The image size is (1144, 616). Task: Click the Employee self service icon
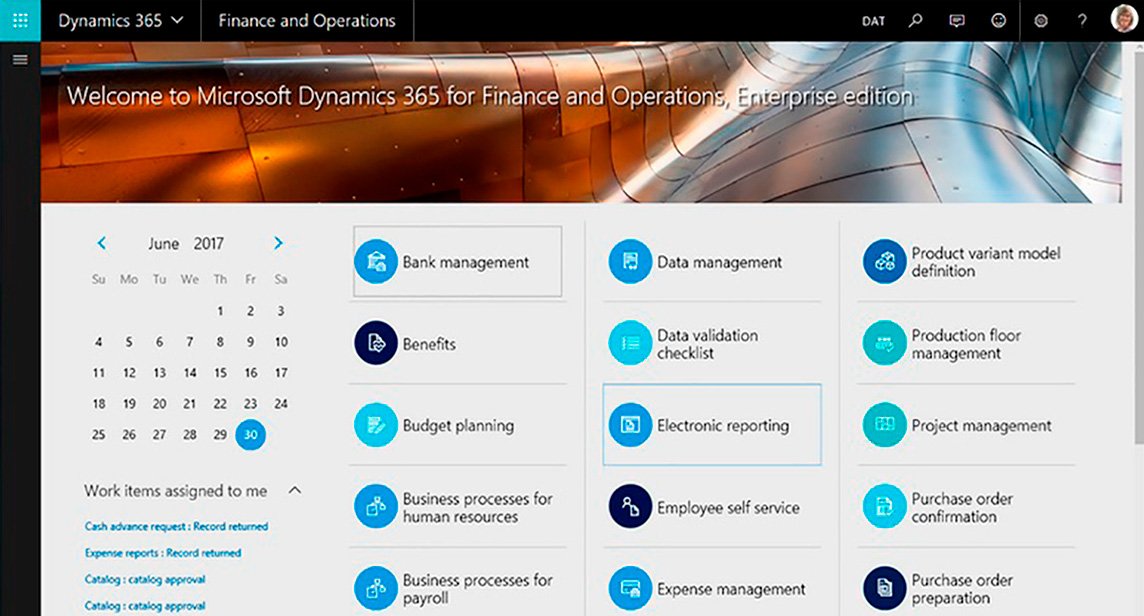click(630, 507)
